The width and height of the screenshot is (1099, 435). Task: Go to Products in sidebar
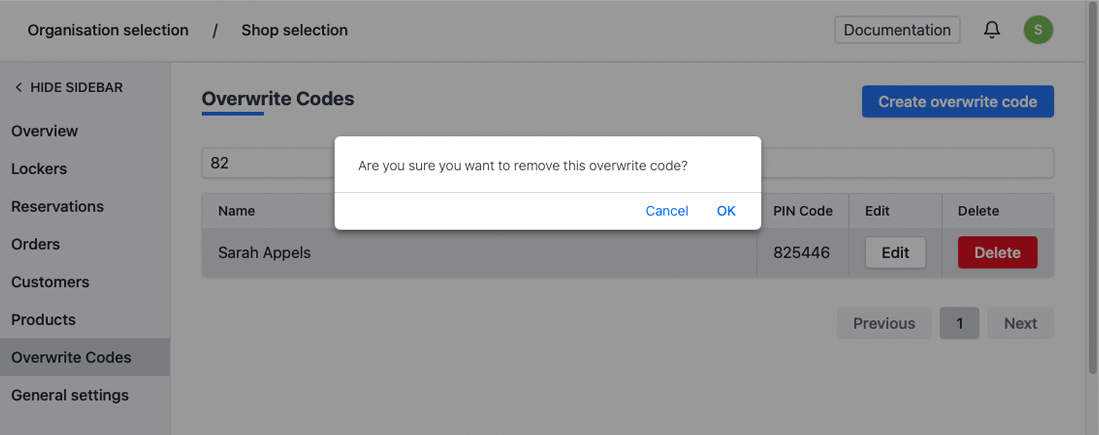(43, 320)
